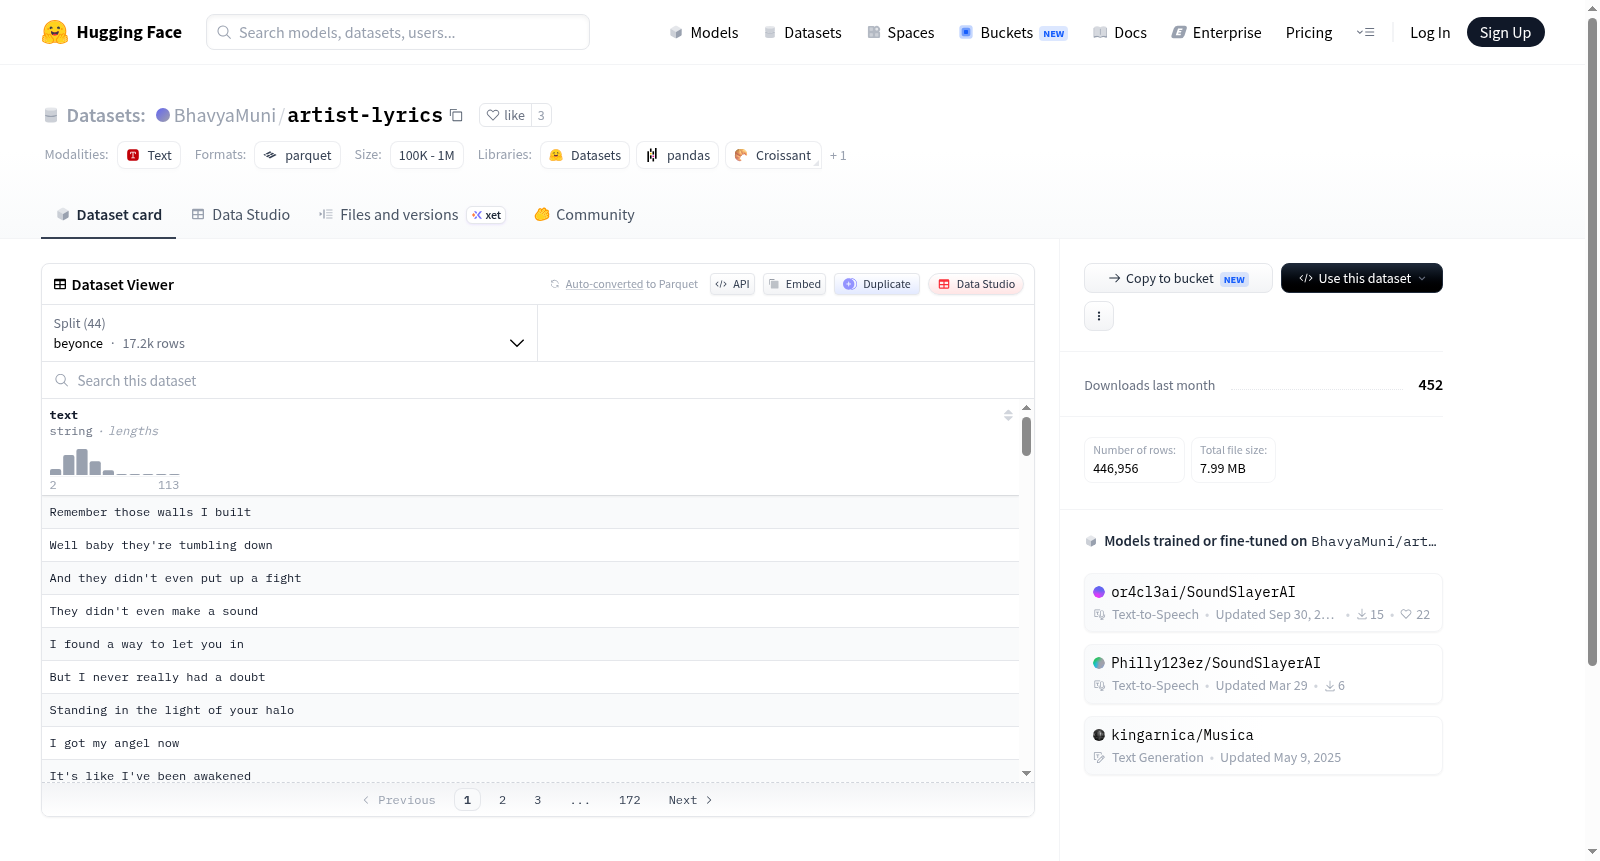The width and height of the screenshot is (1600, 861).
Task: Expand the navigation more-menu icon
Action: tap(1365, 32)
